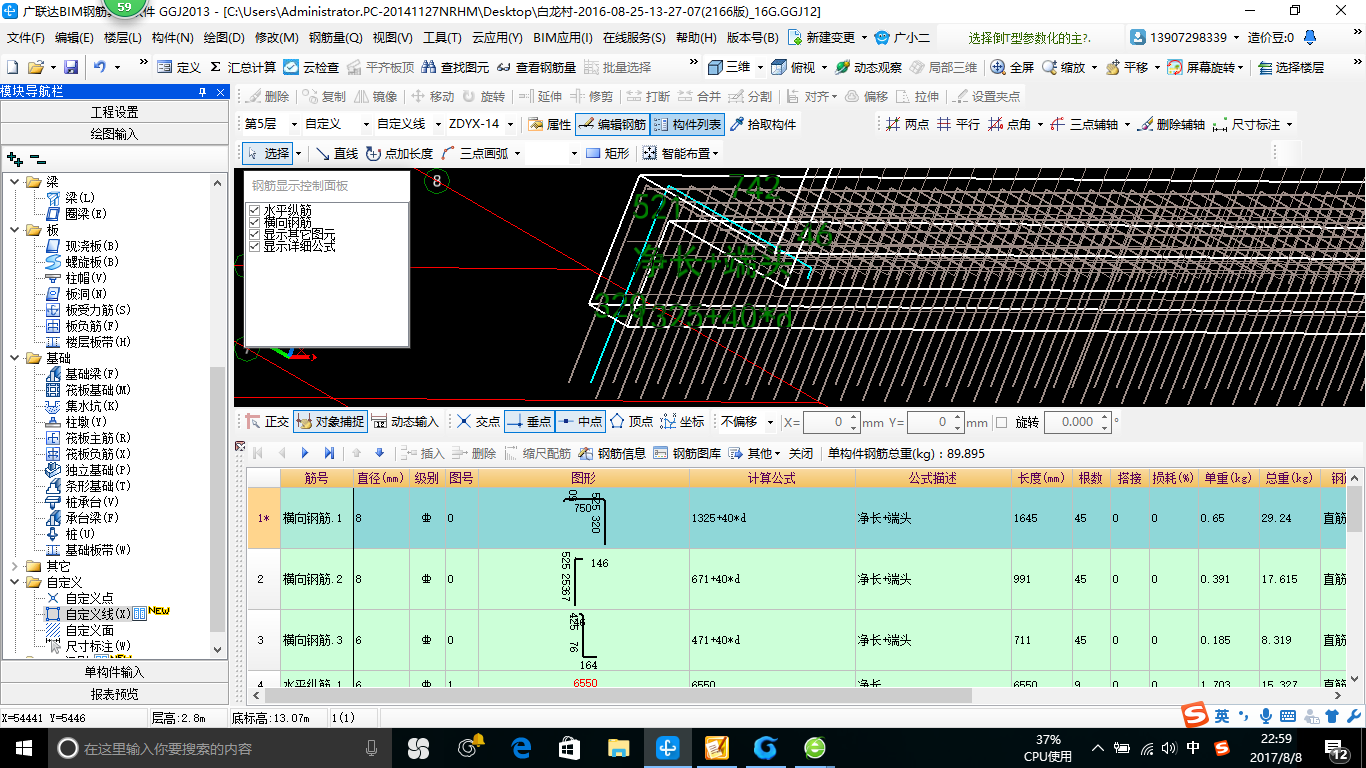Choose 点加长度 (Point Plus Length) tool
The image size is (1366, 768).
pyautogui.click(x=399, y=153)
